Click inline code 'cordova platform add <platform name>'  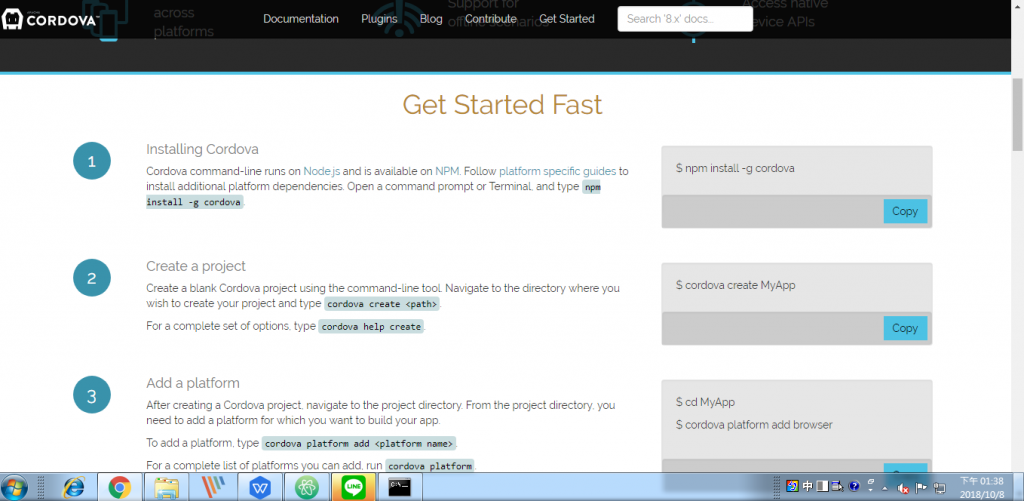coord(359,443)
